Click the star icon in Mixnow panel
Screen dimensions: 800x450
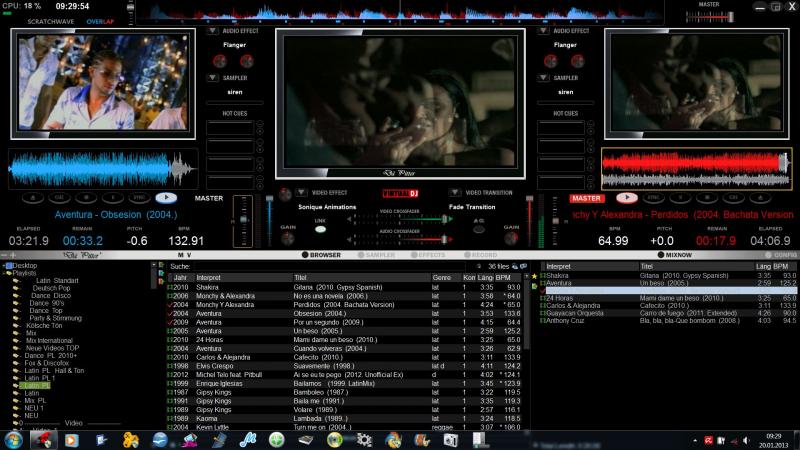534,276
